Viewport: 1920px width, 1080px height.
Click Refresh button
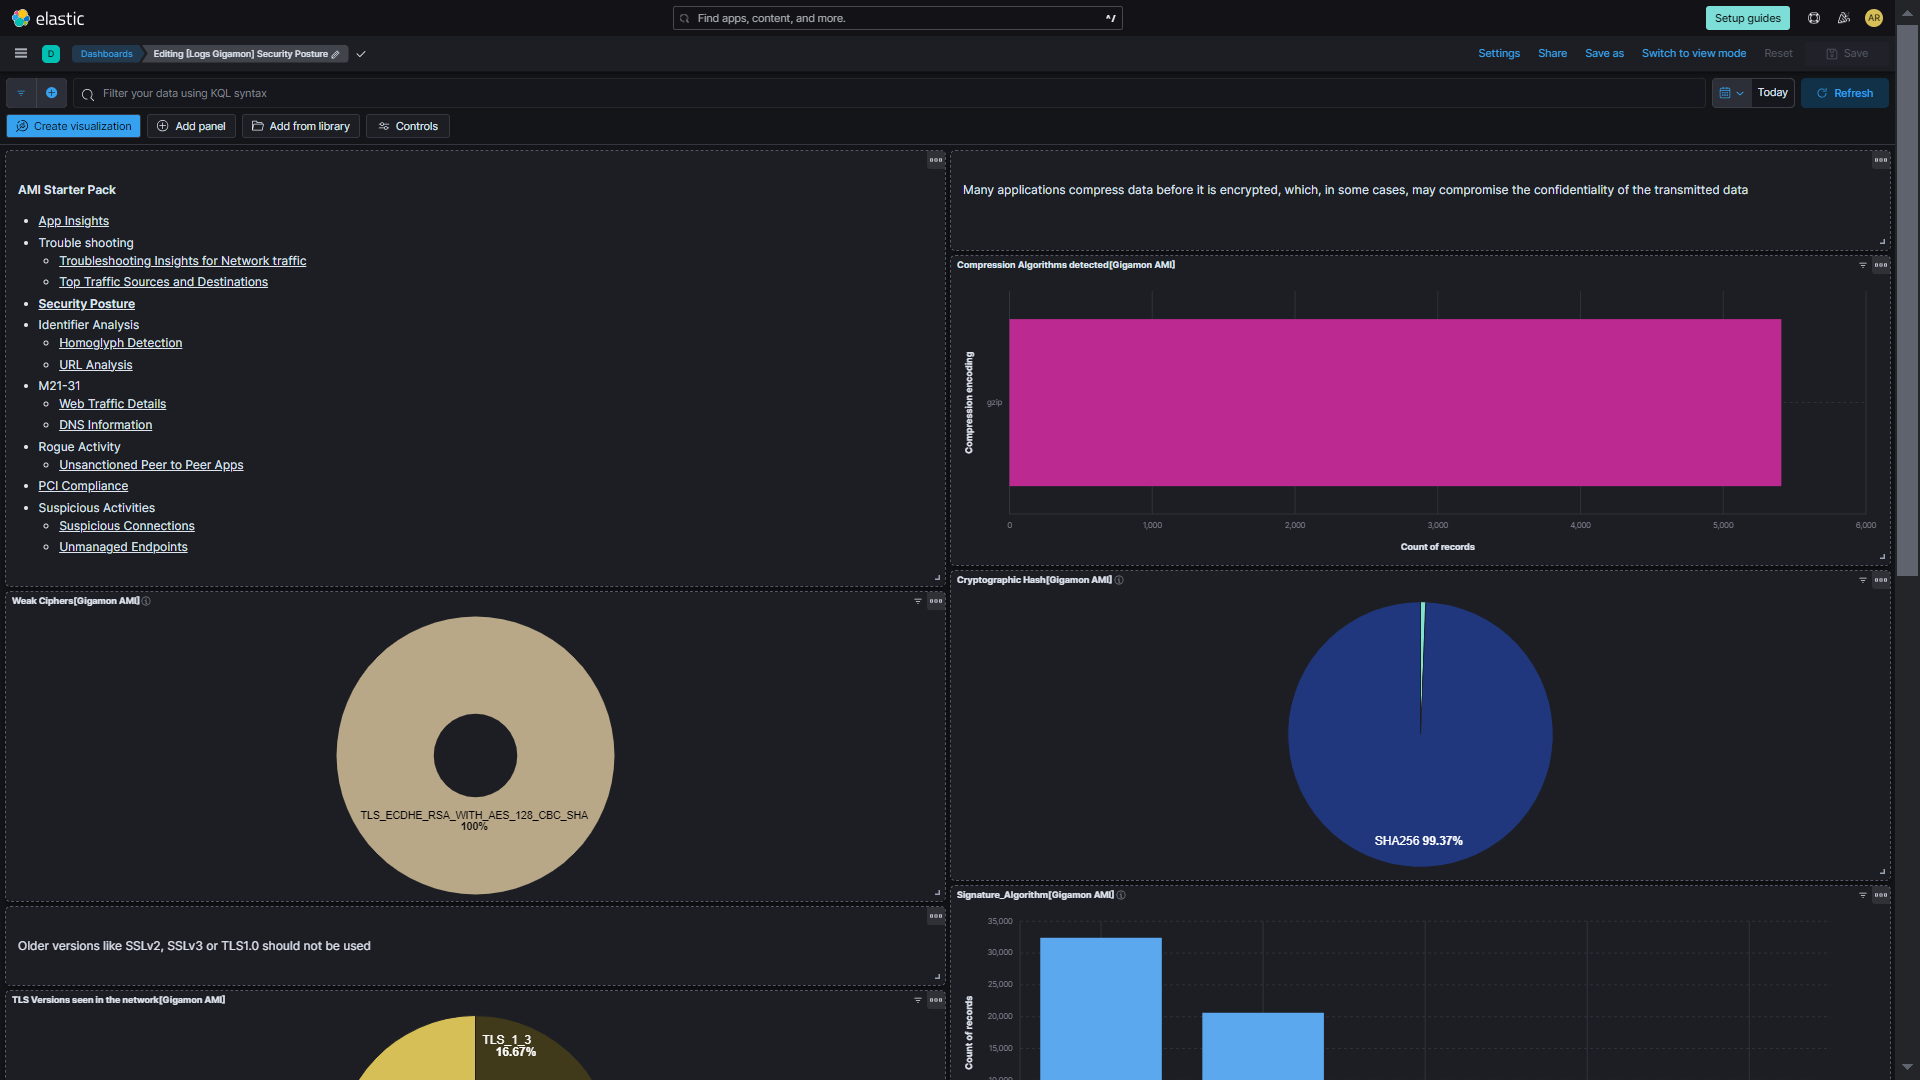point(1844,93)
